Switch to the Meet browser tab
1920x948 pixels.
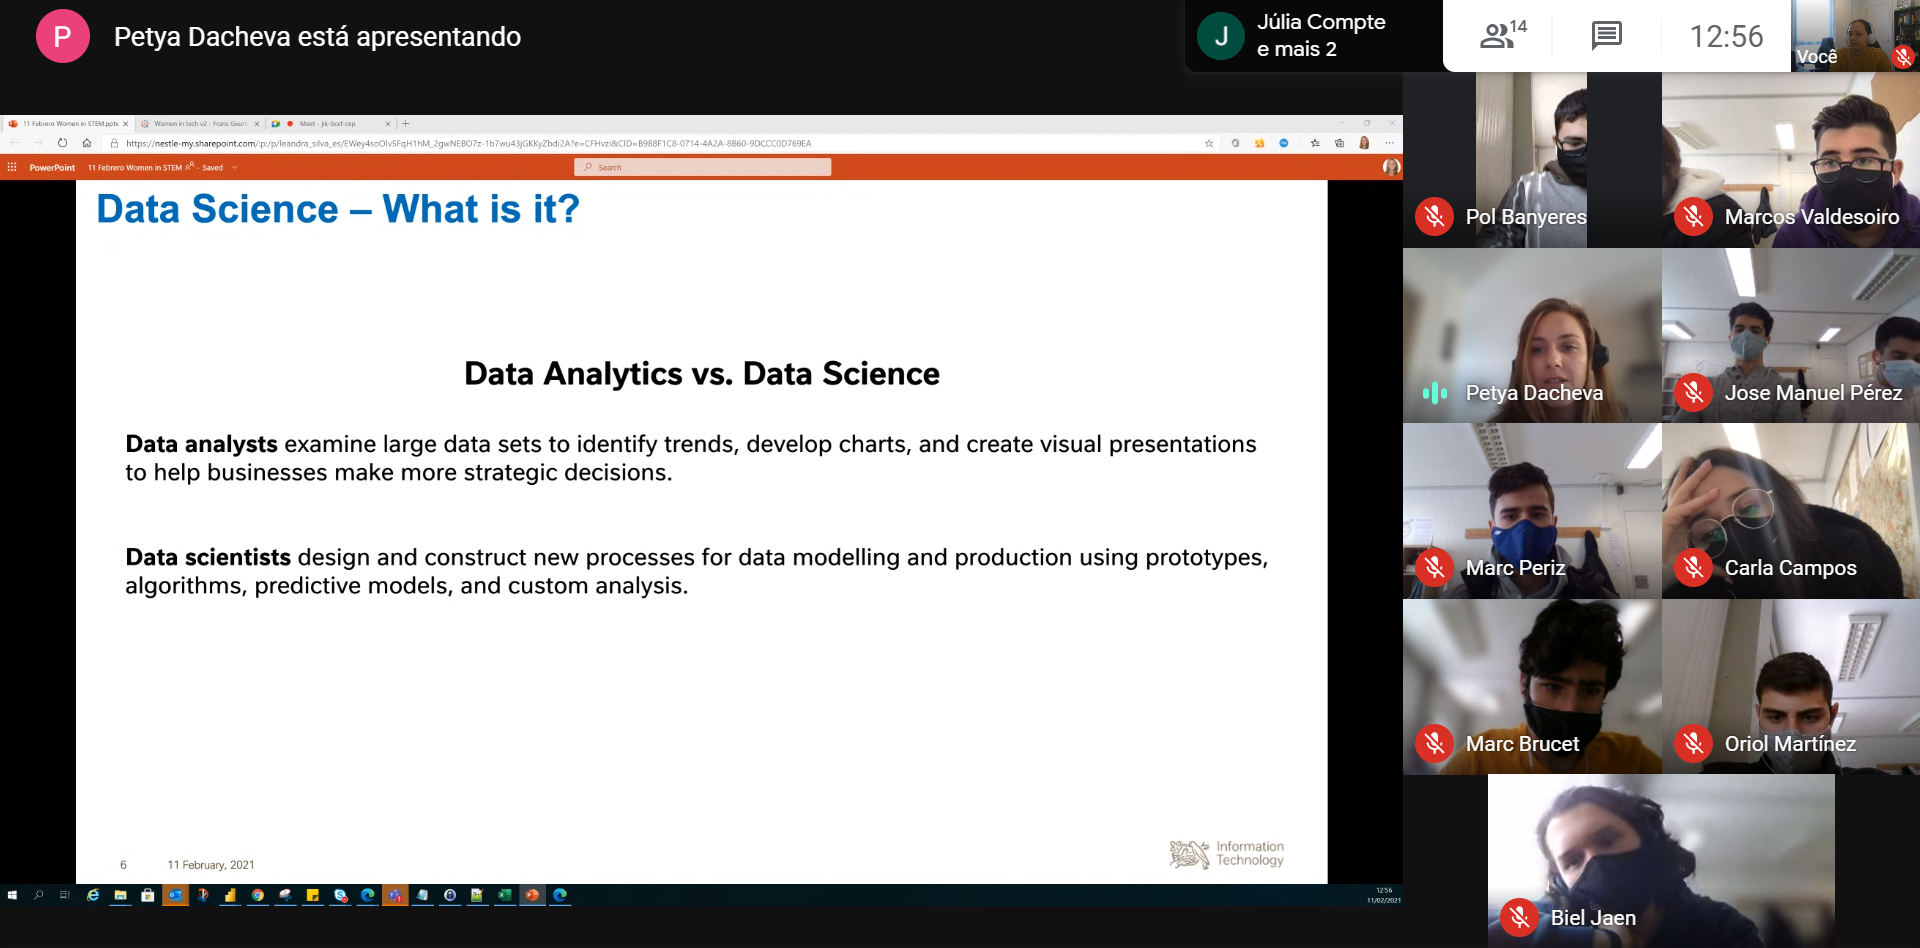click(330, 124)
